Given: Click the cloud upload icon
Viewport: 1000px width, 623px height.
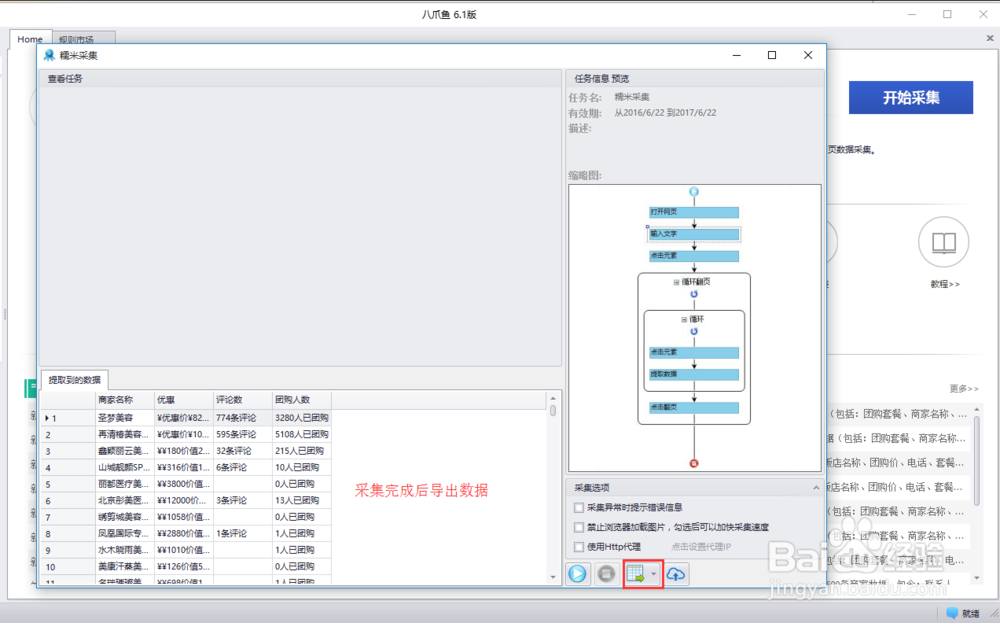Looking at the screenshot, I should (x=676, y=574).
